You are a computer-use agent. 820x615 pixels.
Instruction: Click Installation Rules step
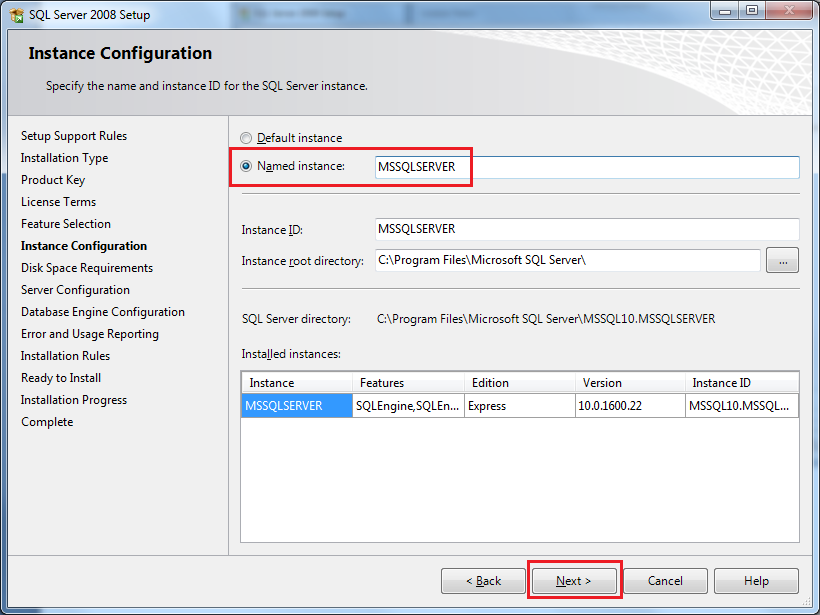(x=65, y=356)
